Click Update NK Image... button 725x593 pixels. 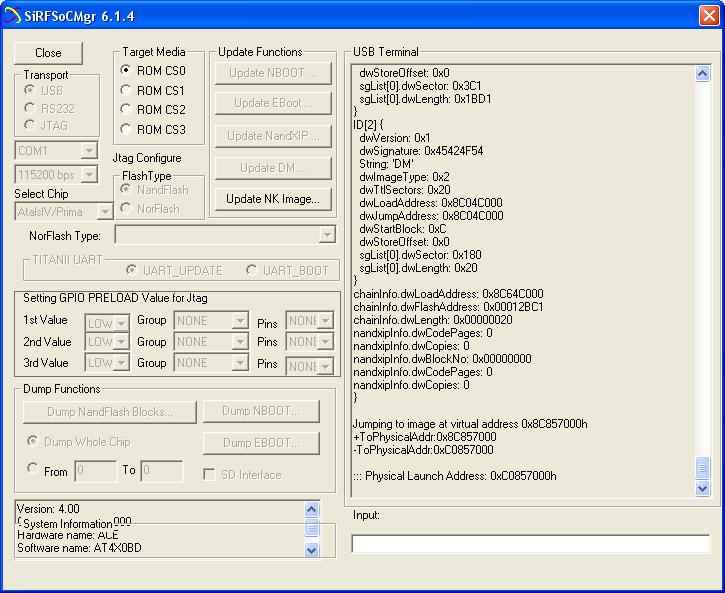[x=272, y=199]
